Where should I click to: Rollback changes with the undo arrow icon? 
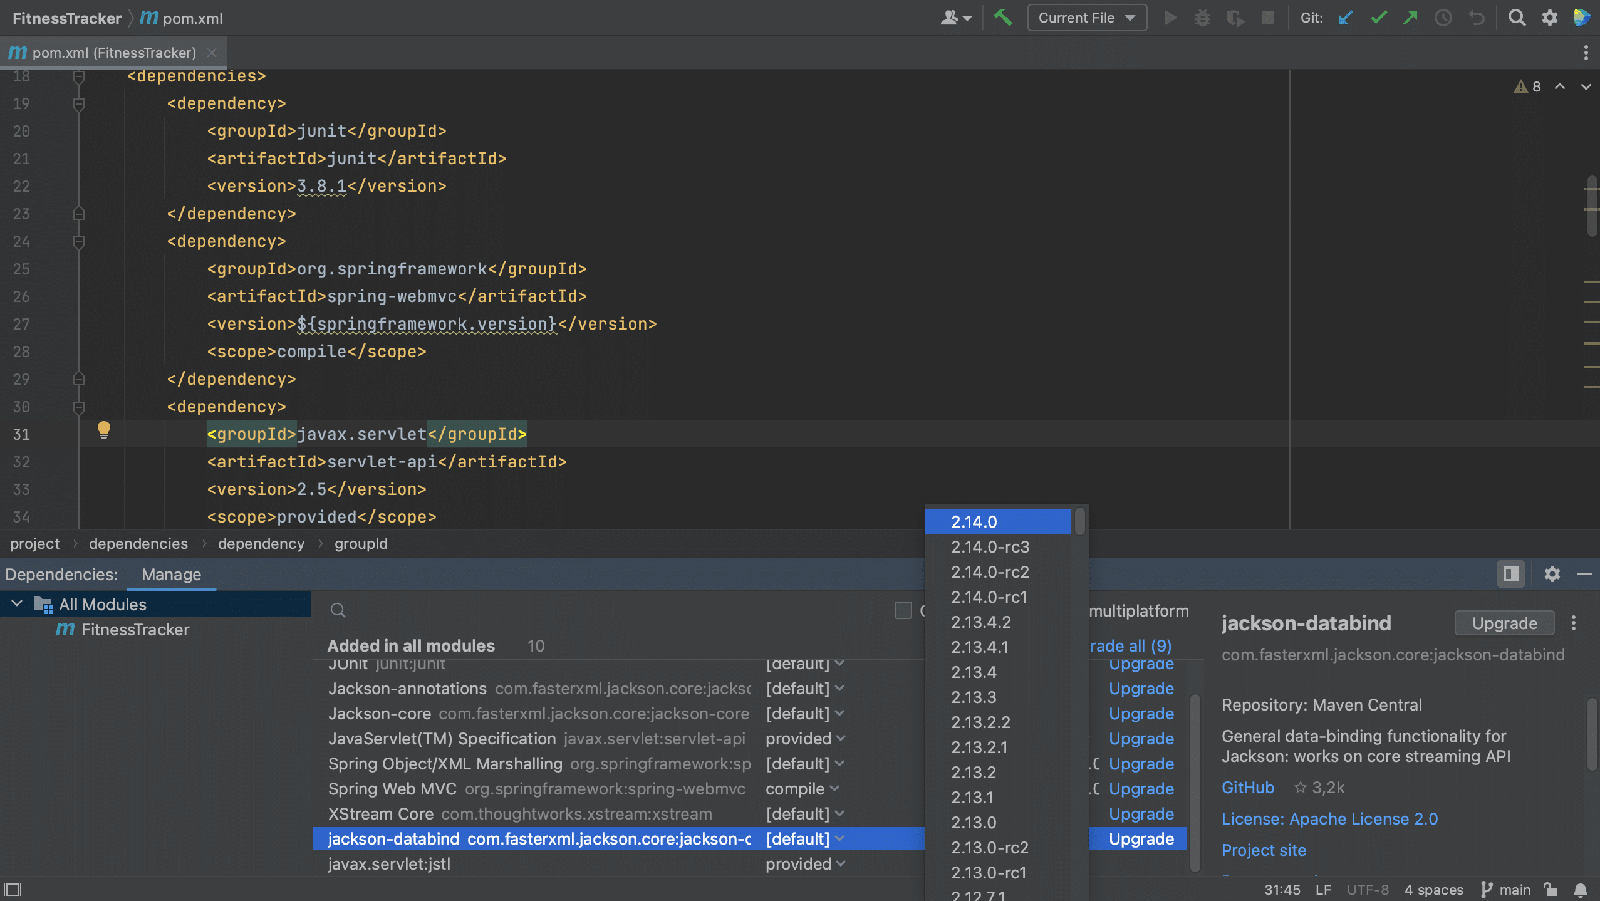(1476, 18)
